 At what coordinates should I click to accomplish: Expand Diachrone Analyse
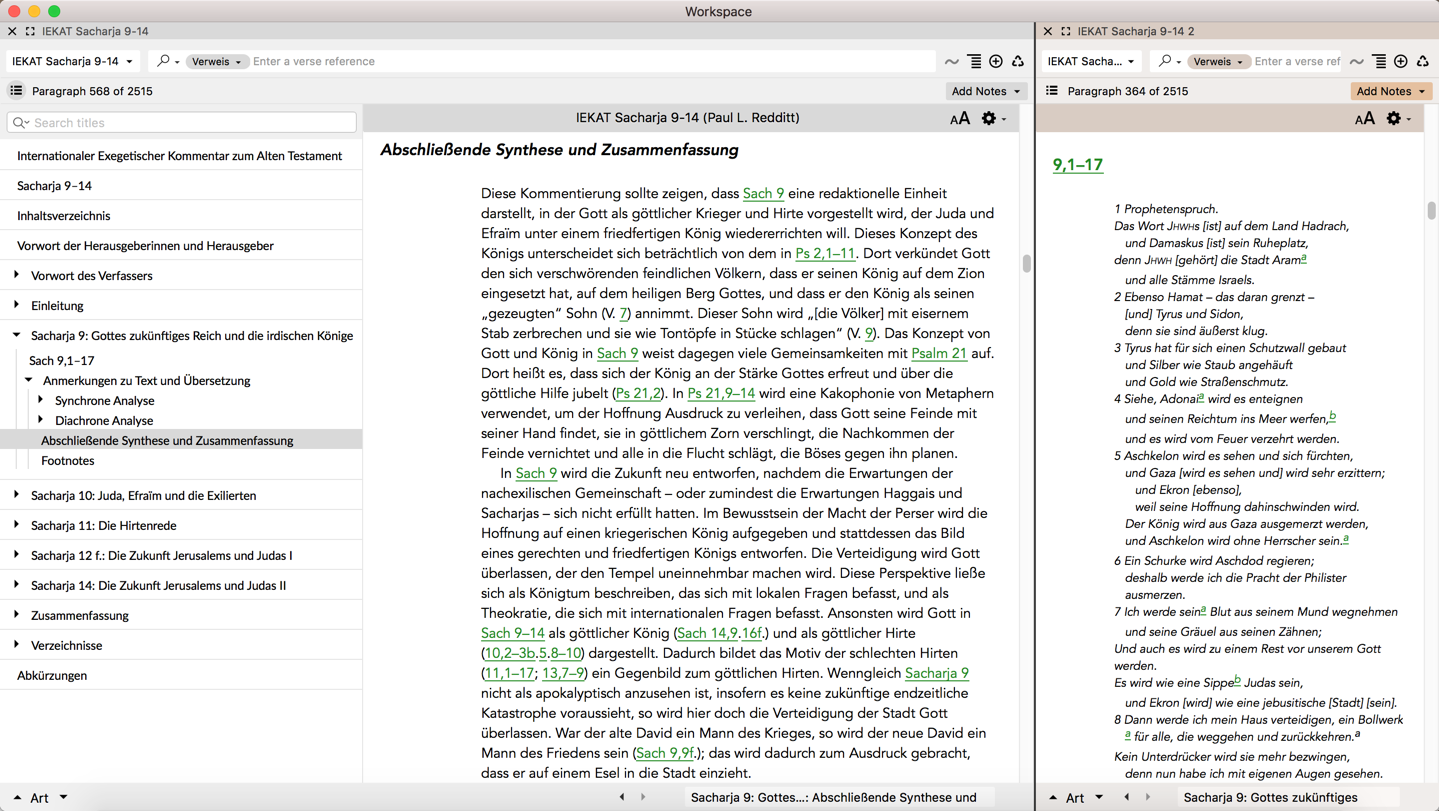click(x=41, y=420)
